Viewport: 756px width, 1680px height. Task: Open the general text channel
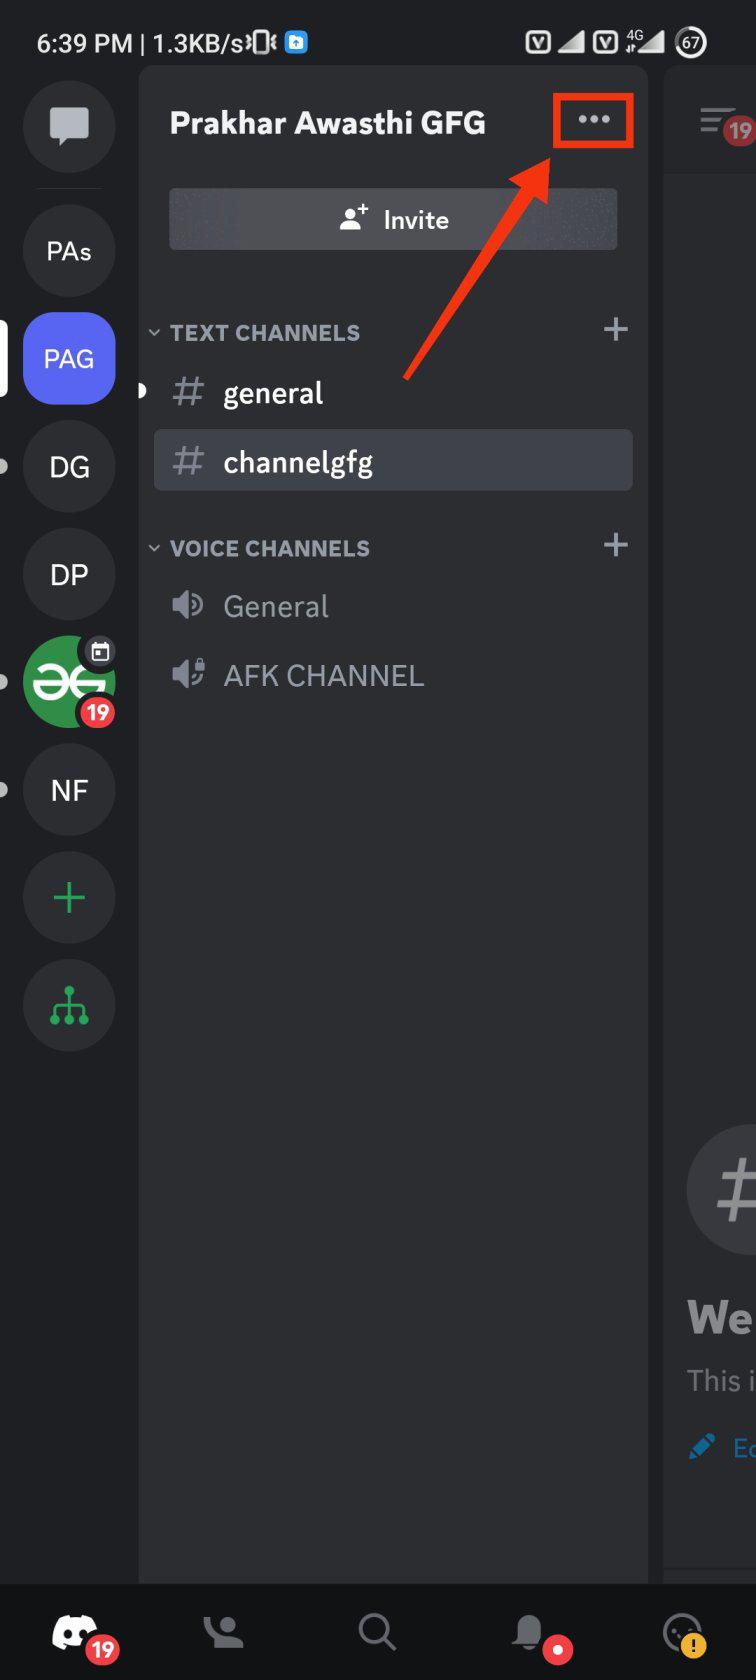click(x=273, y=393)
